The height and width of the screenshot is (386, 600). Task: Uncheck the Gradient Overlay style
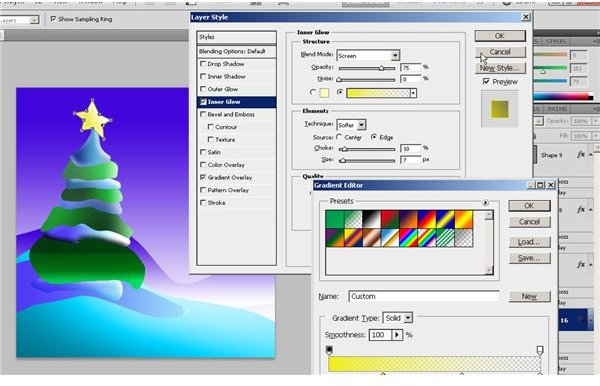click(x=203, y=177)
